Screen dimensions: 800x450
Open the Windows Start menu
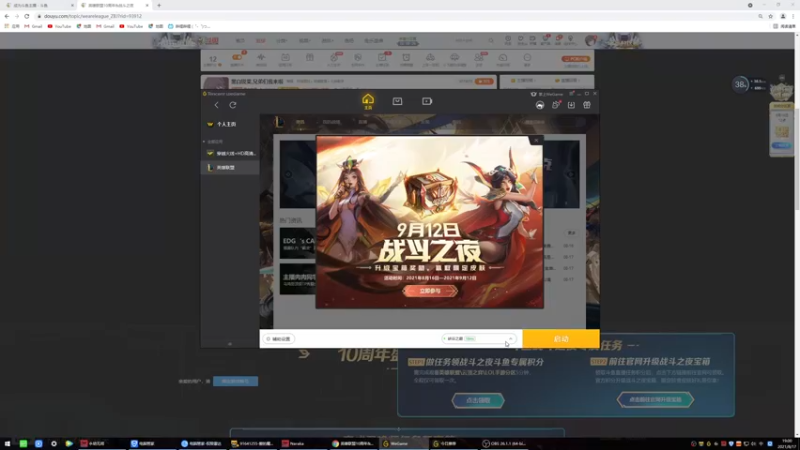coord(7,444)
